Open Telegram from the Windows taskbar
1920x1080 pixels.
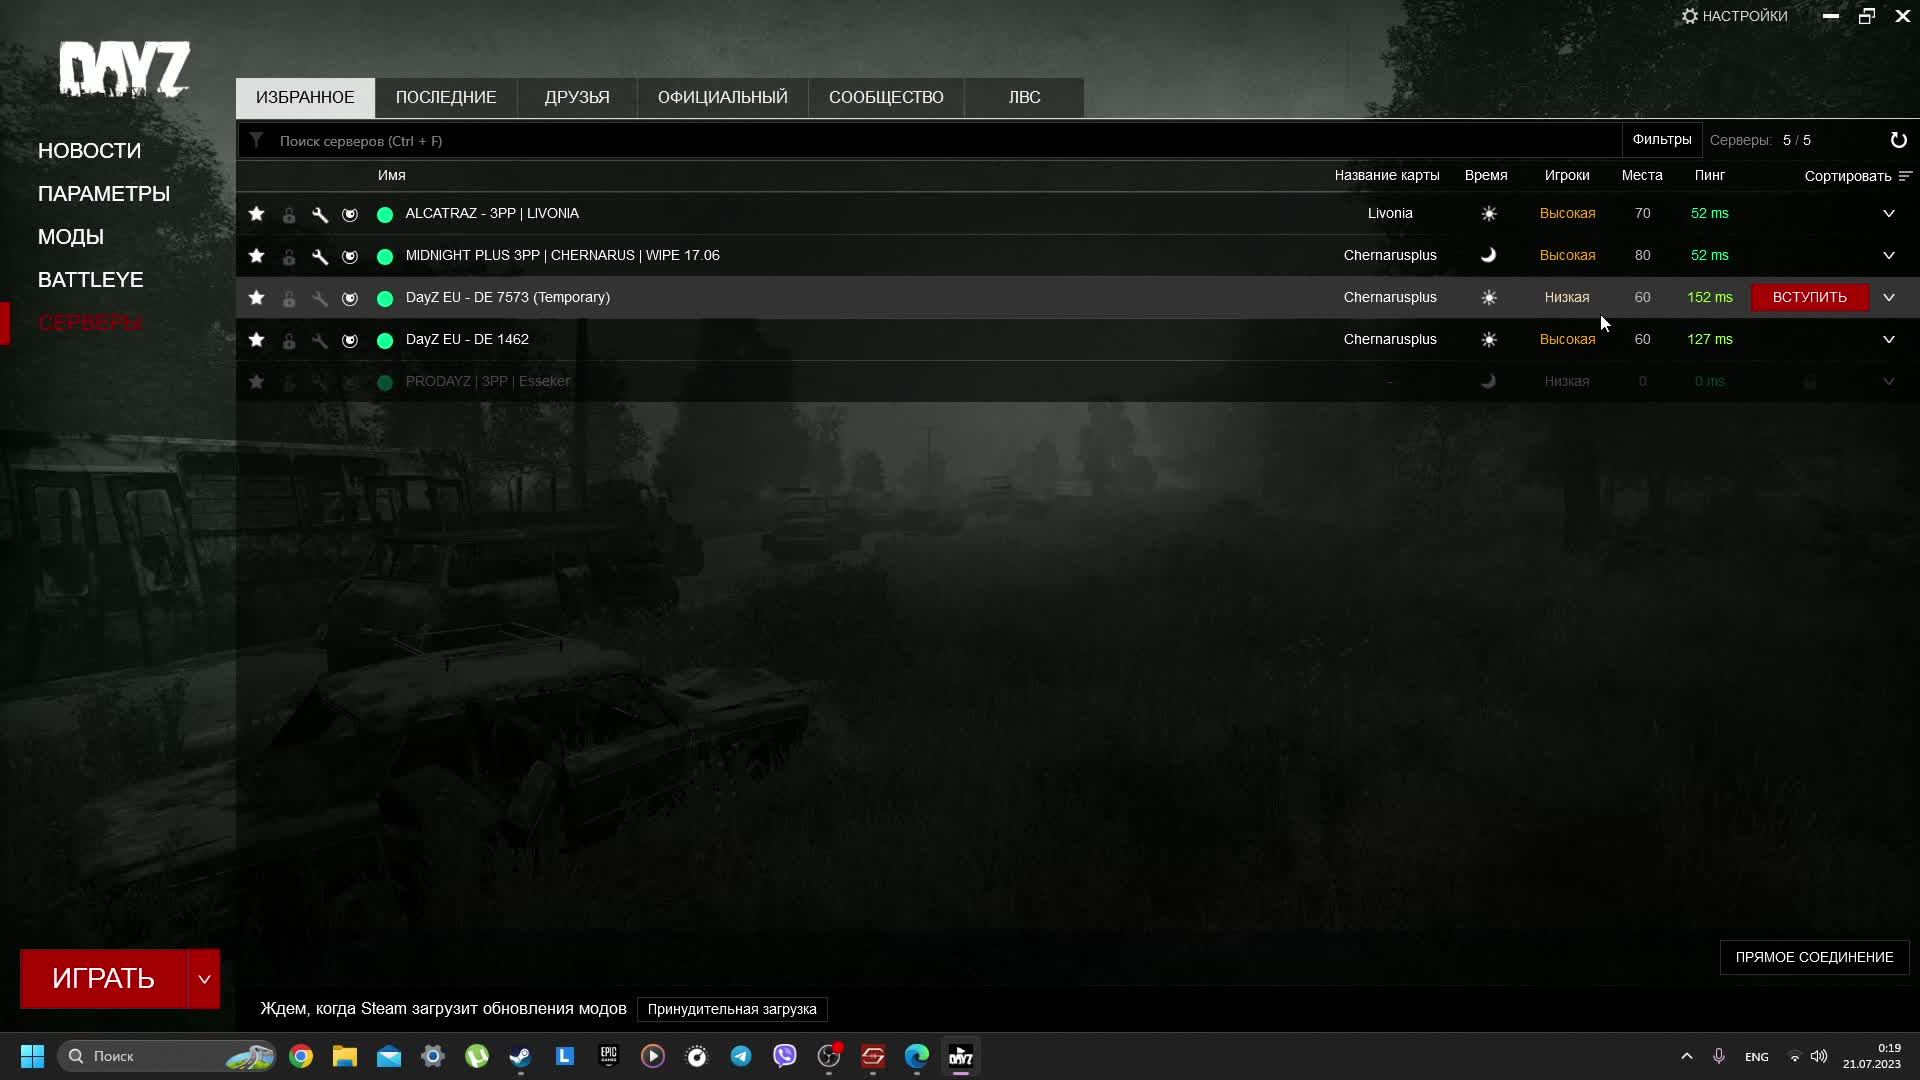pyautogui.click(x=741, y=1056)
